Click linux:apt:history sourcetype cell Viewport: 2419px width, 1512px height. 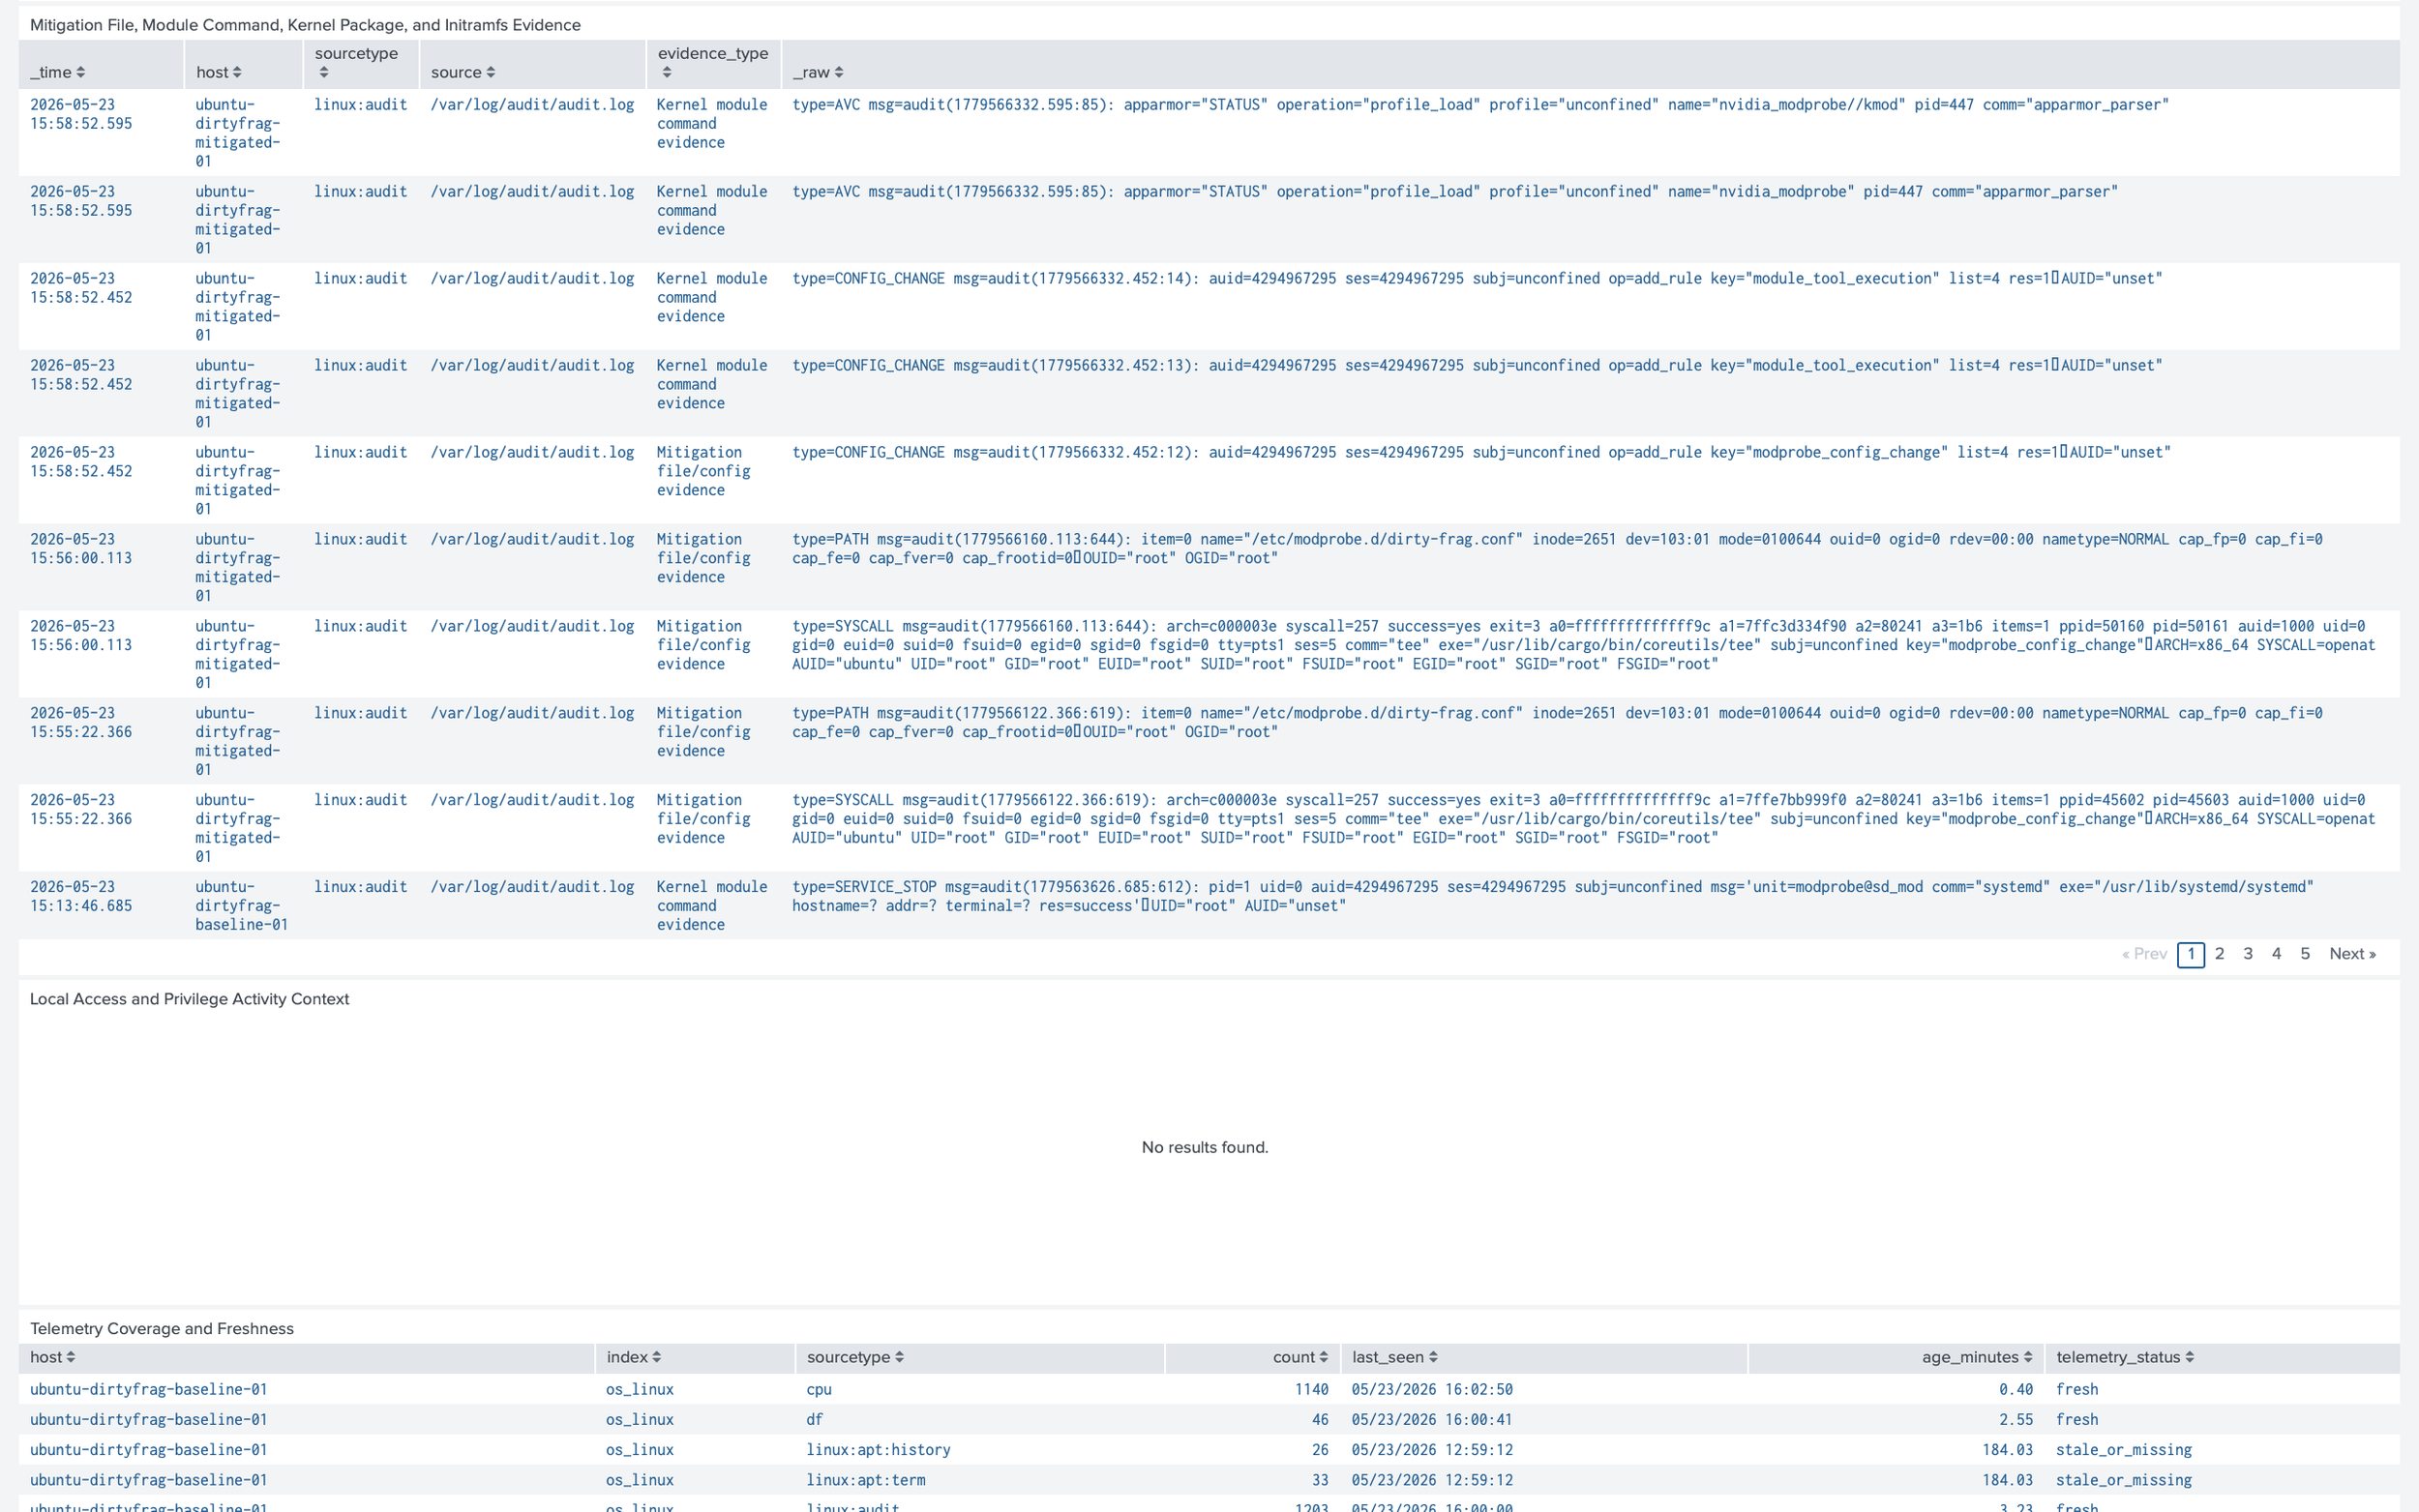point(878,1449)
